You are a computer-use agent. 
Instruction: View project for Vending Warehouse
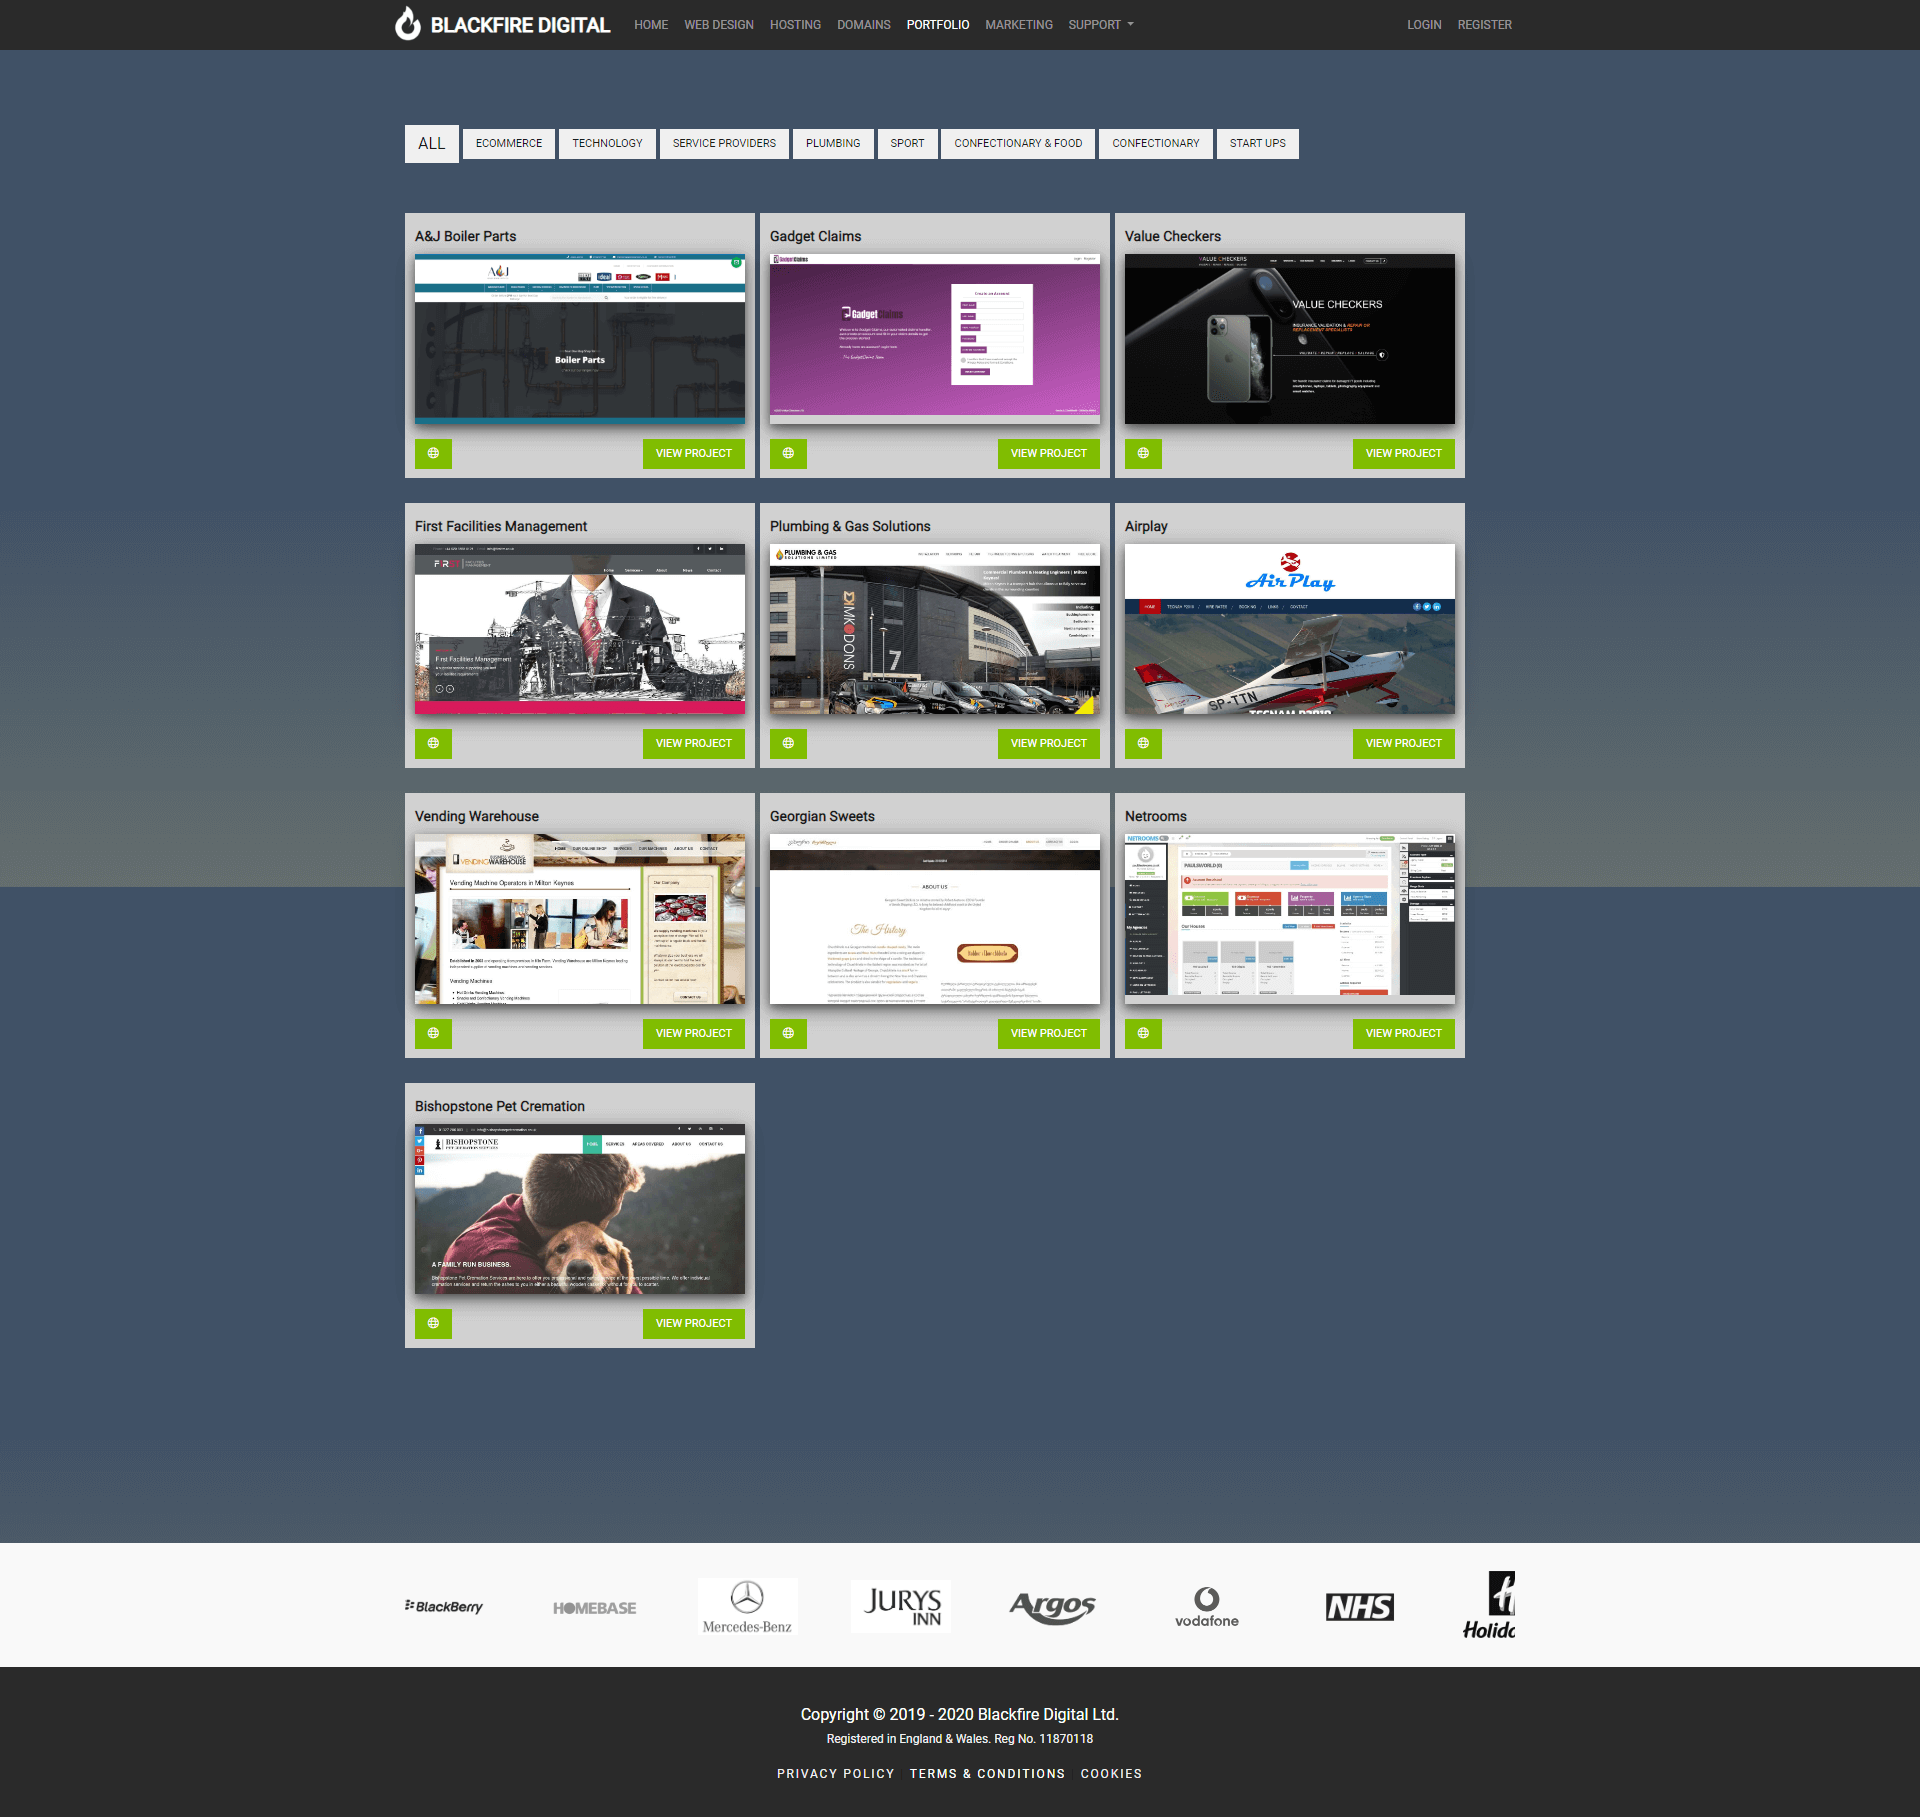(x=693, y=1033)
